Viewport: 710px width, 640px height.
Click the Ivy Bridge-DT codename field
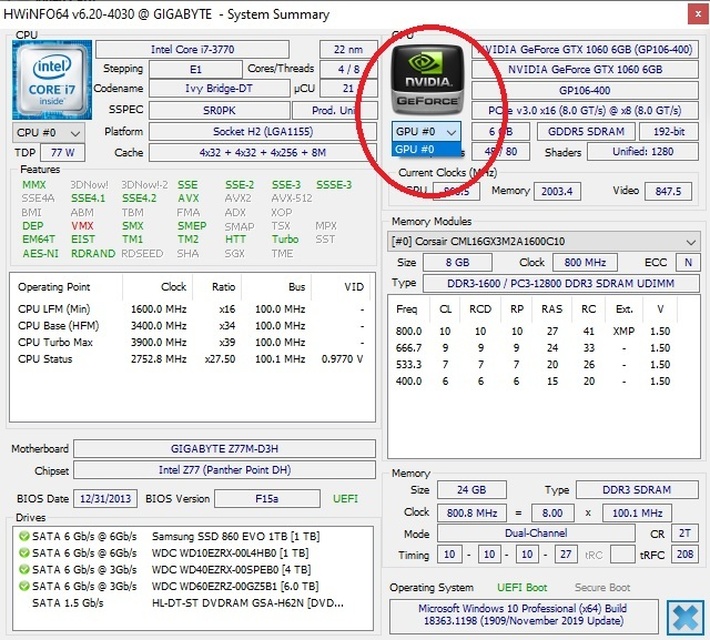tap(219, 88)
